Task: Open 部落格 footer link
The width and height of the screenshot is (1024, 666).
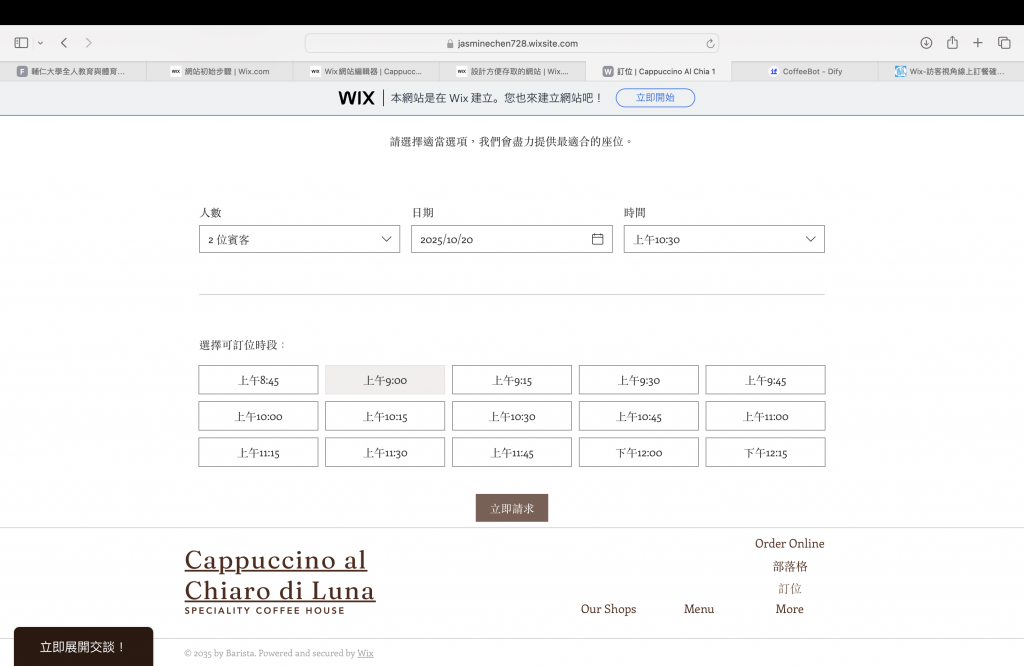Action: pos(790,566)
